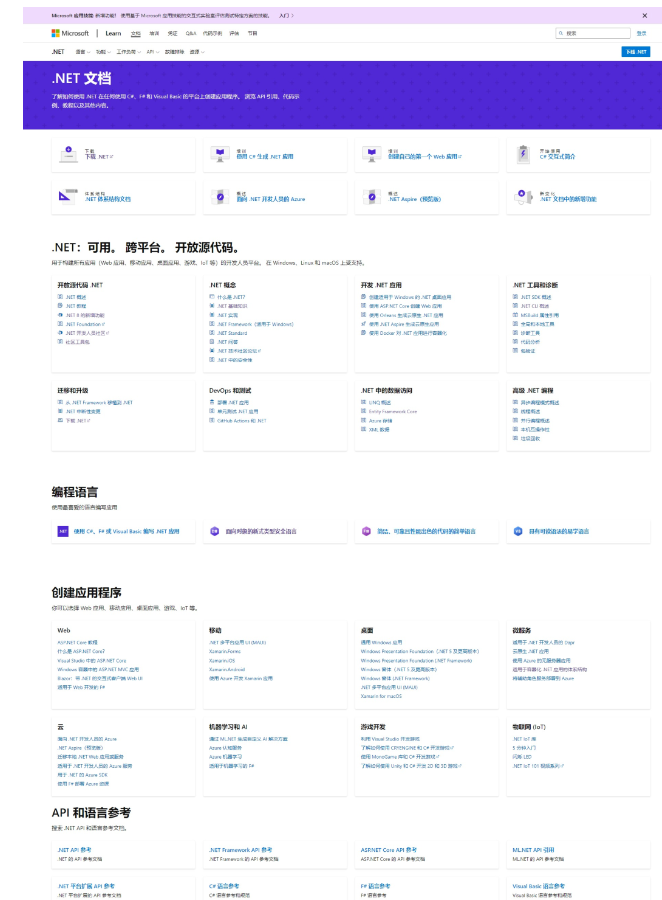
Task: Select the underlined Docs tab in the header
Action: (136, 33)
